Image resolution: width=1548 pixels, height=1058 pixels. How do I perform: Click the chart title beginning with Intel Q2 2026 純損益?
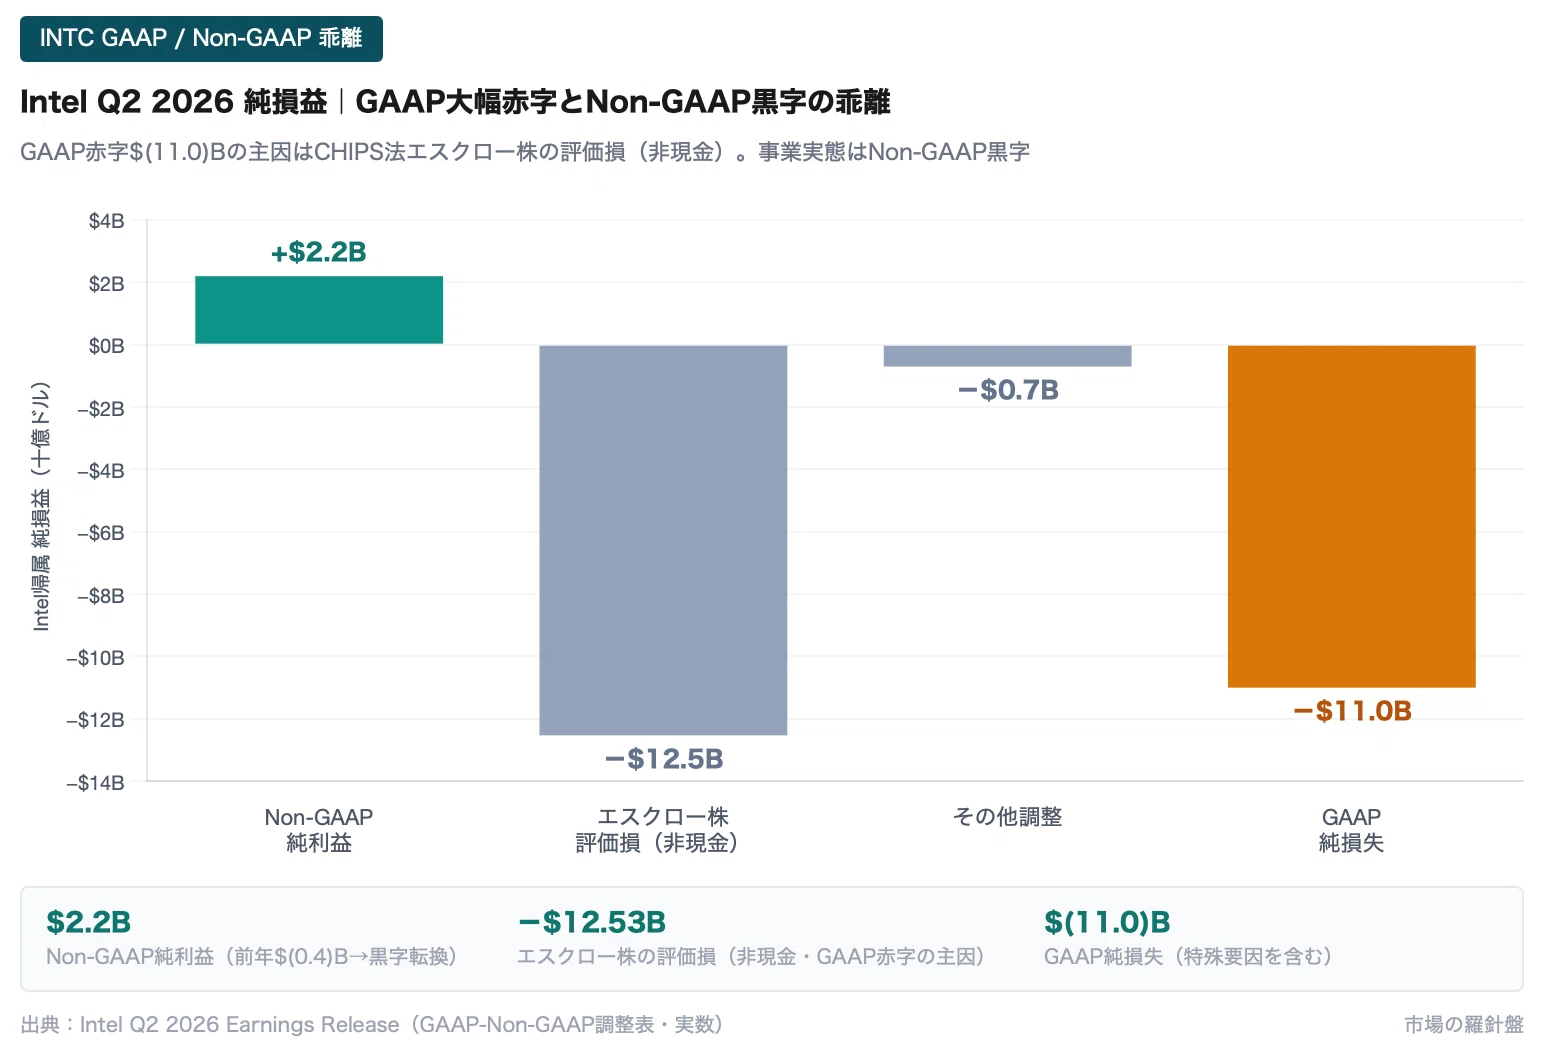coord(455,102)
